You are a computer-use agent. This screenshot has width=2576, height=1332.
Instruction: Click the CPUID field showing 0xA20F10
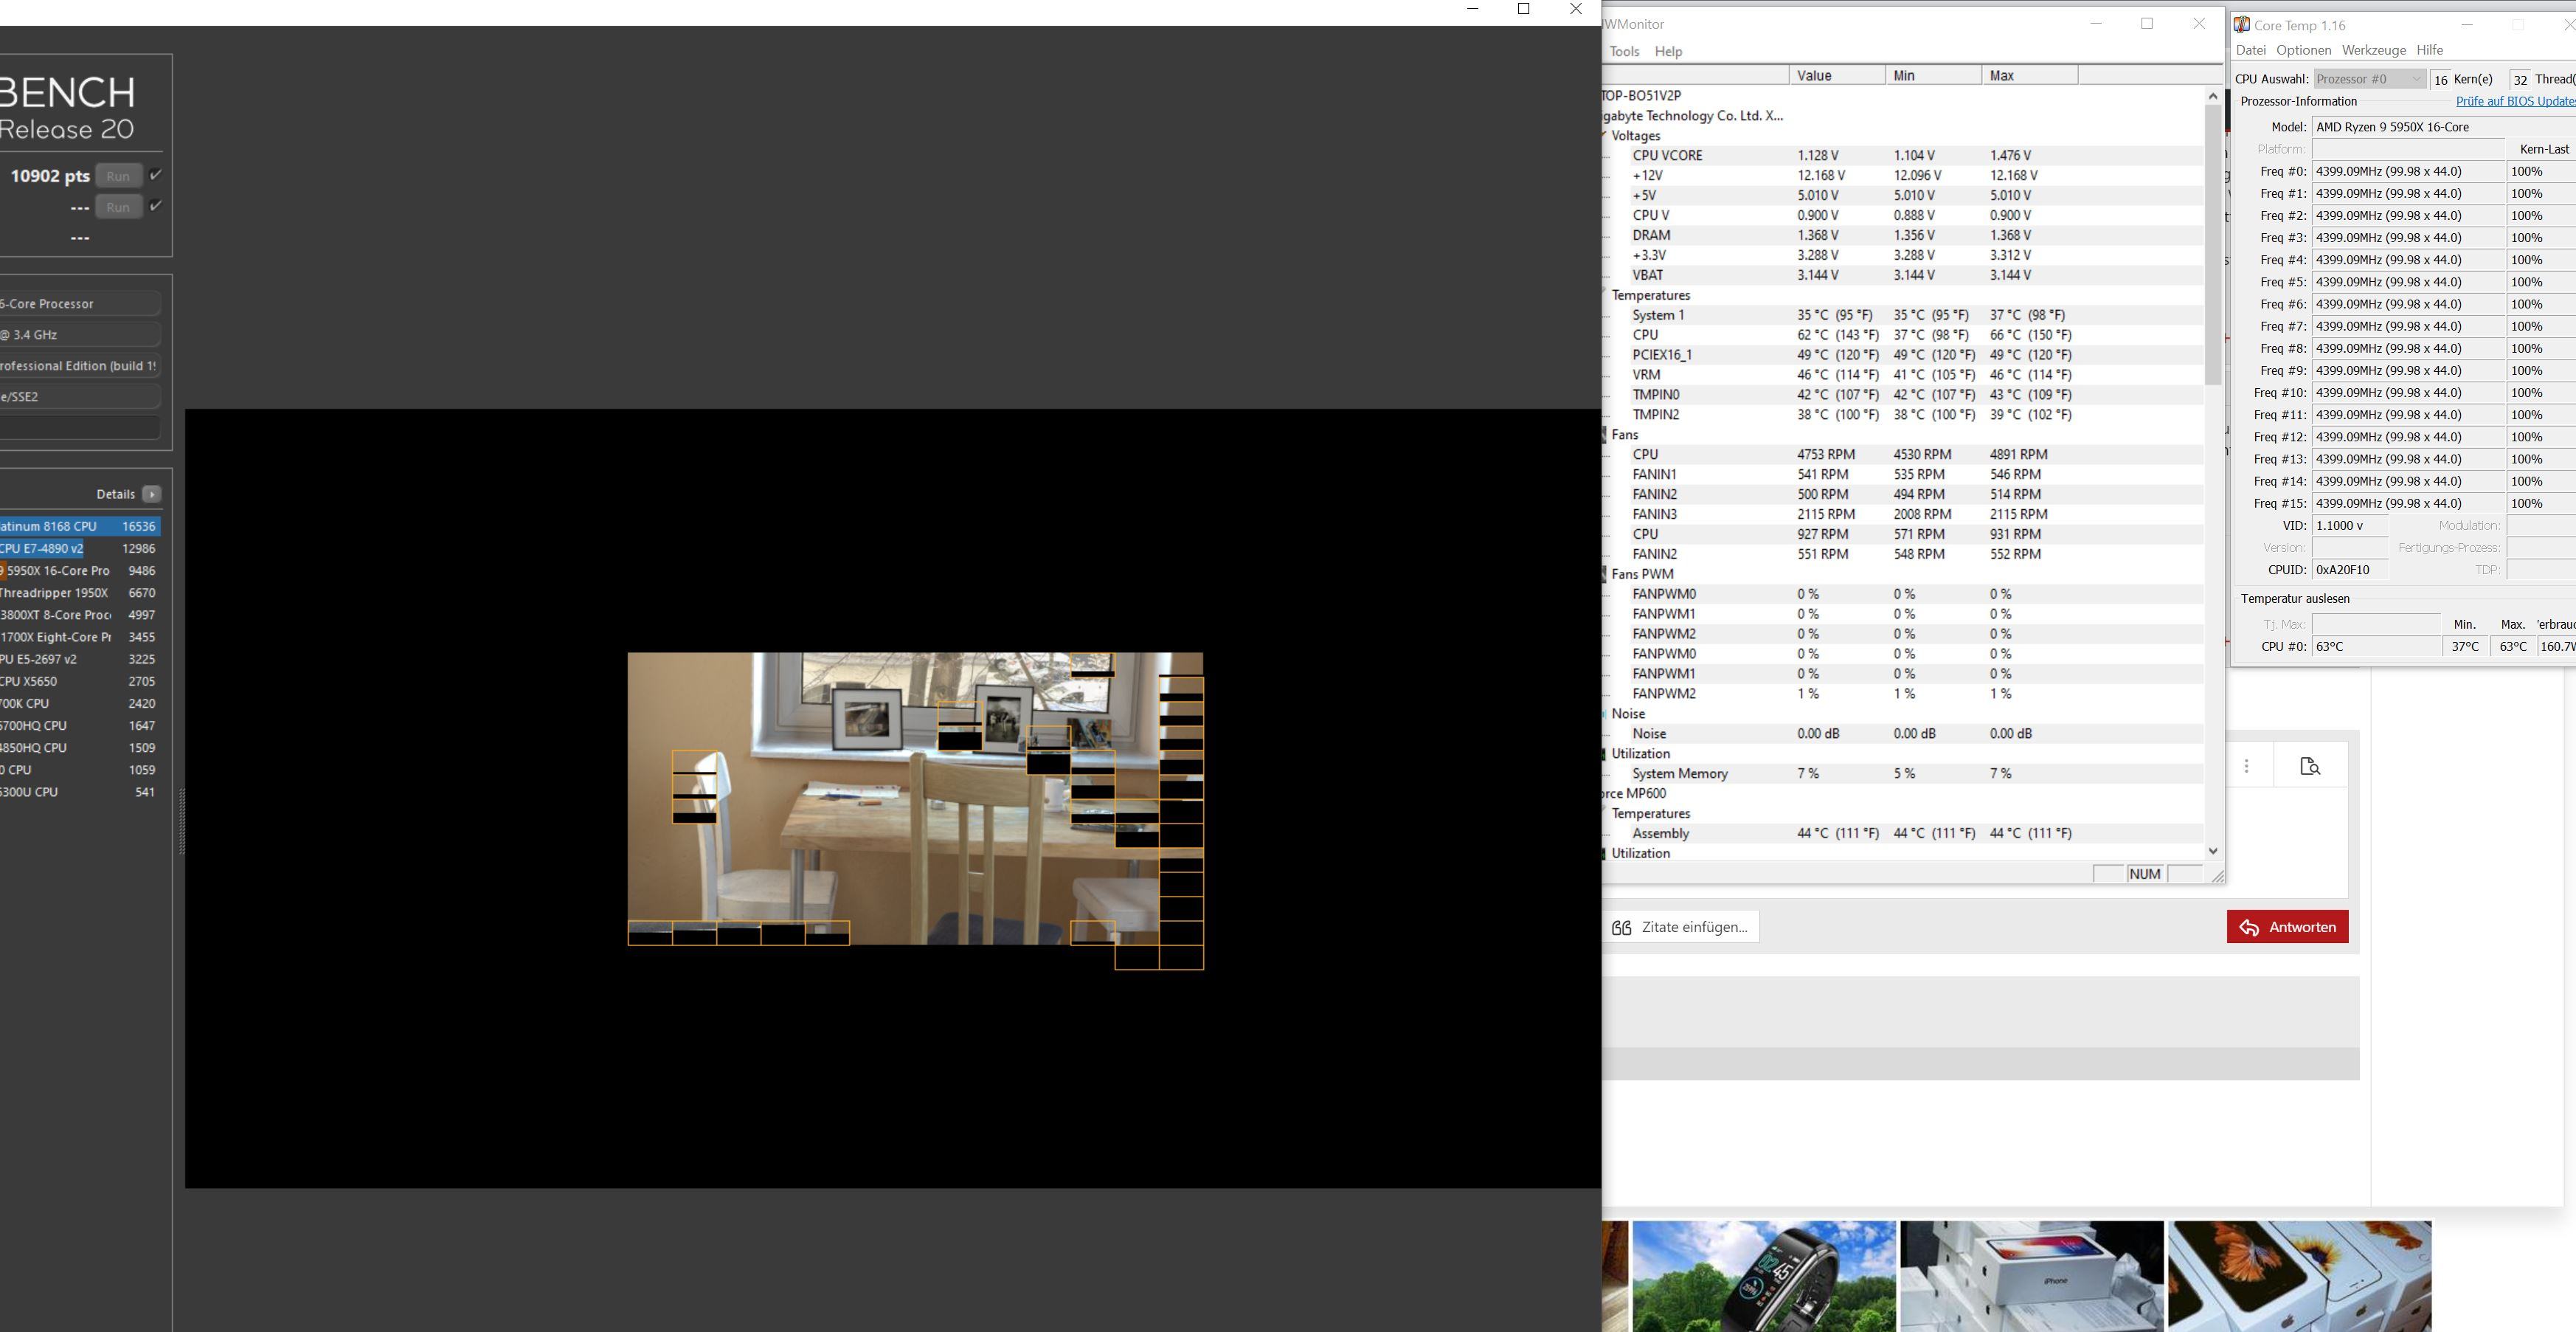(2350, 570)
